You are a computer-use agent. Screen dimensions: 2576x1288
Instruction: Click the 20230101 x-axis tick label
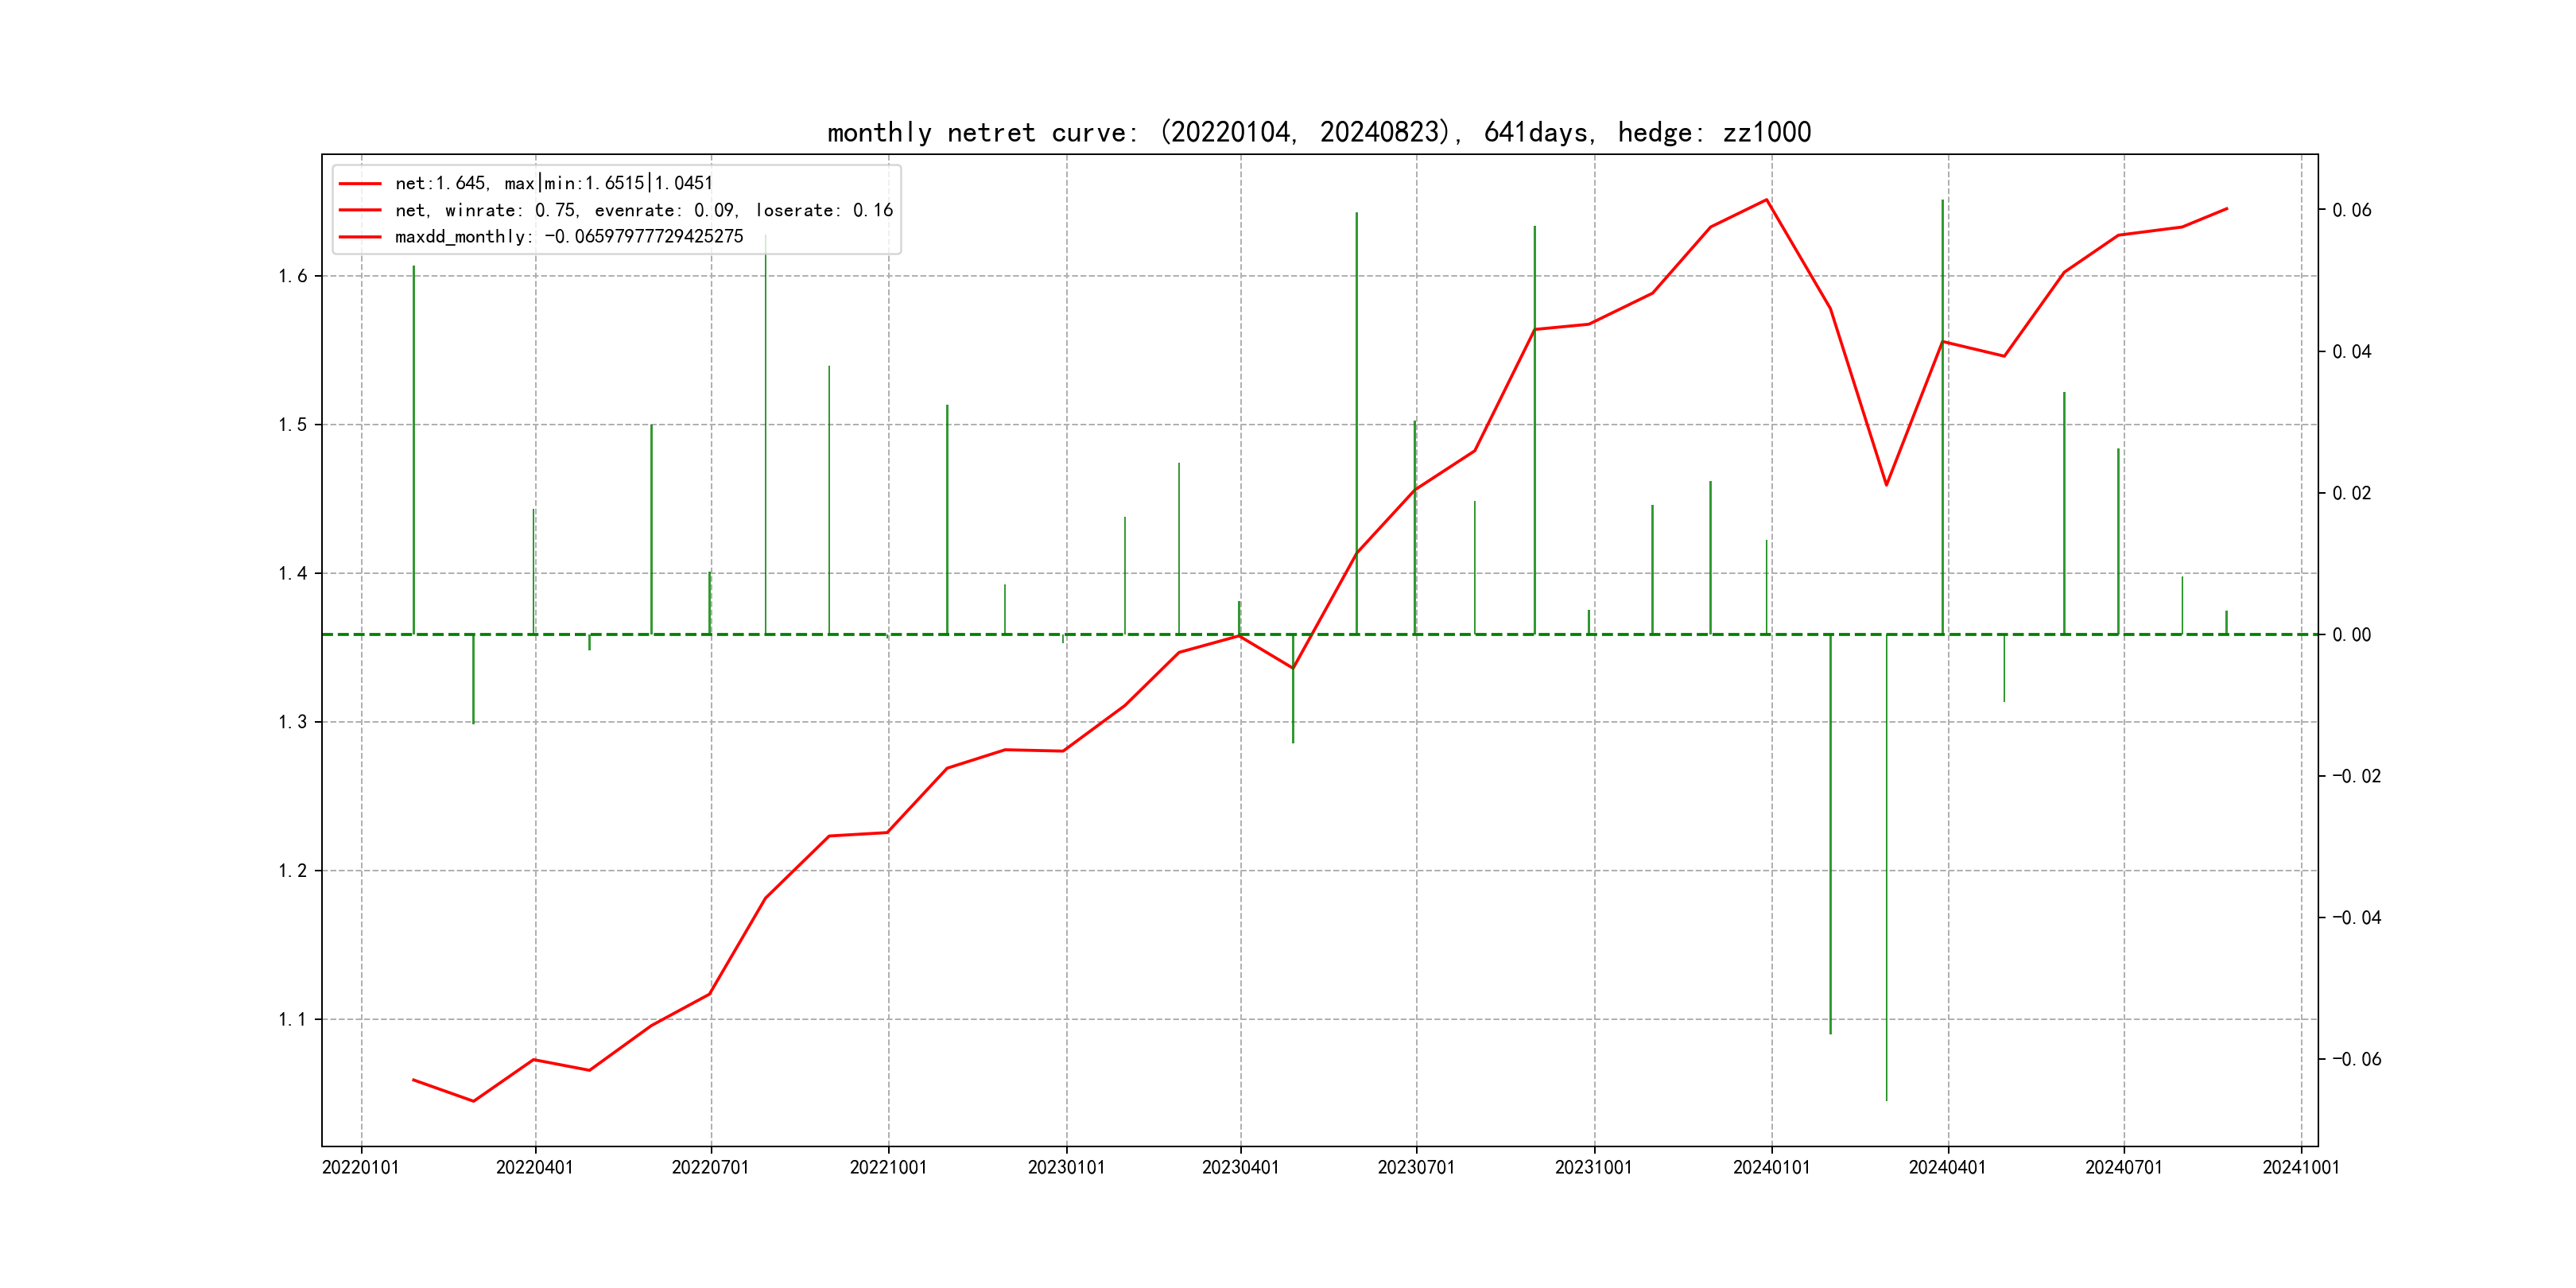(1066, 1167)
